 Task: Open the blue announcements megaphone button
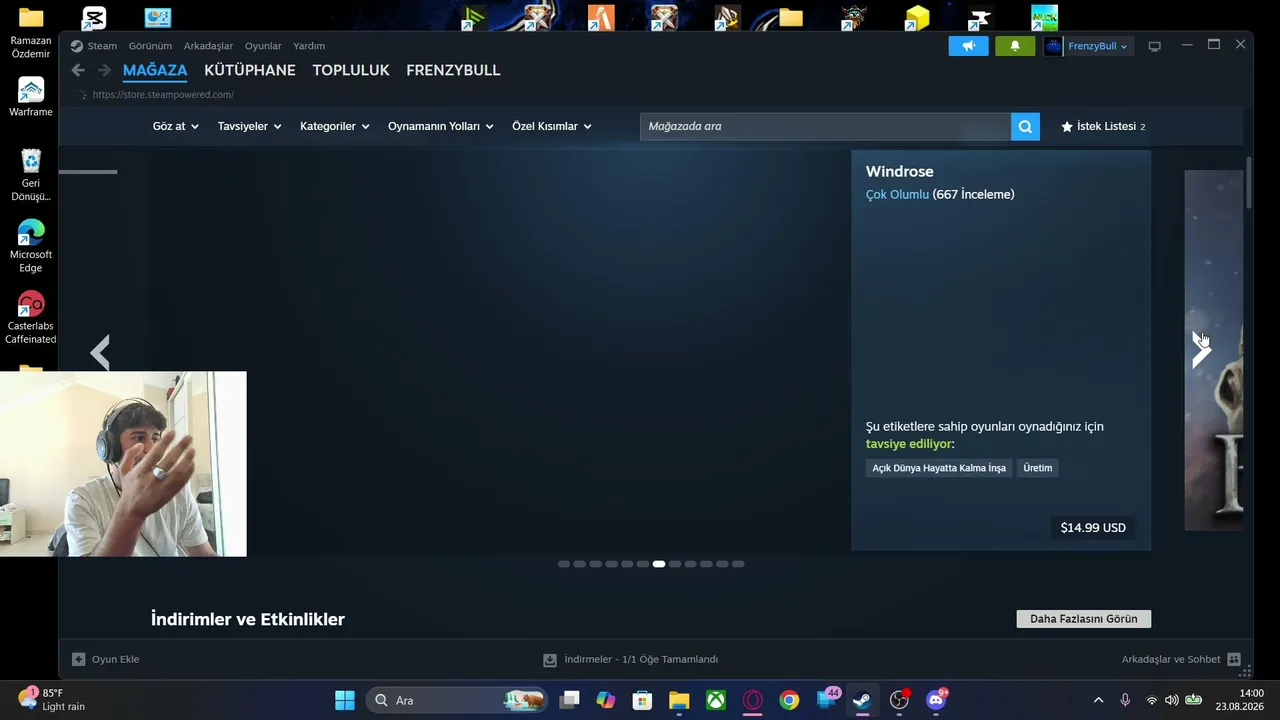click(x=968, y=46)
